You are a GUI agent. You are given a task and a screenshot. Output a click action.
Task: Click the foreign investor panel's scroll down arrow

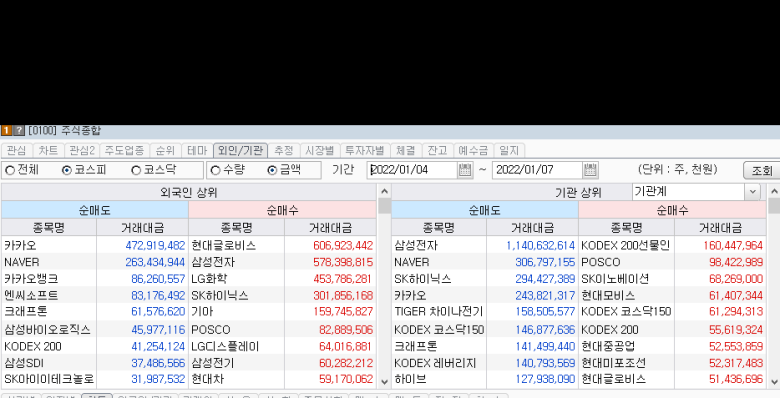pyautogui.click(x=384, y=382)
